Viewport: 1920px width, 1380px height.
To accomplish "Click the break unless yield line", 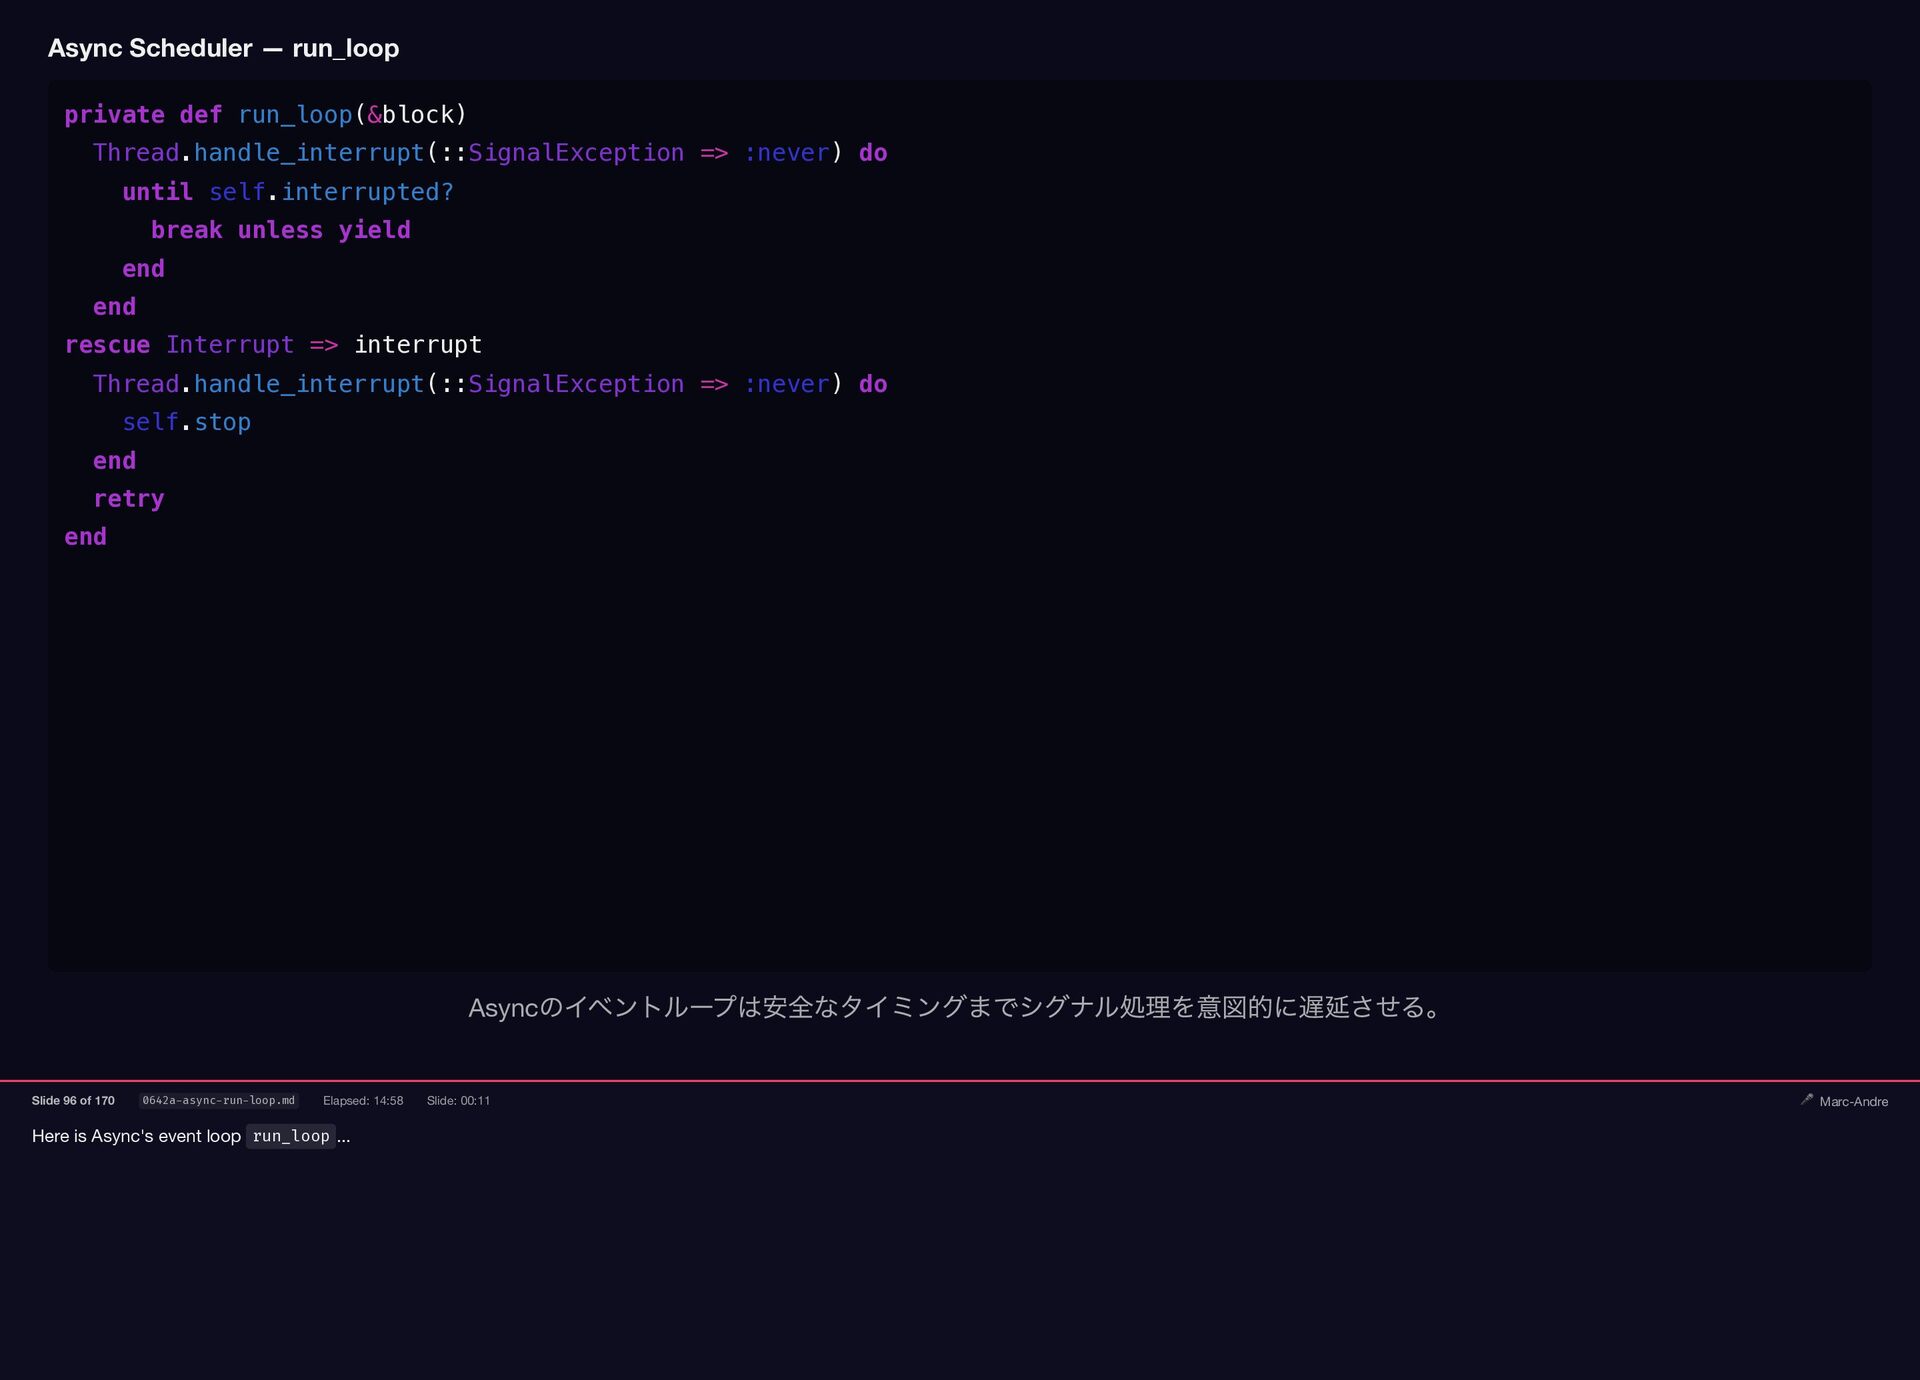I will coord(280,230).
